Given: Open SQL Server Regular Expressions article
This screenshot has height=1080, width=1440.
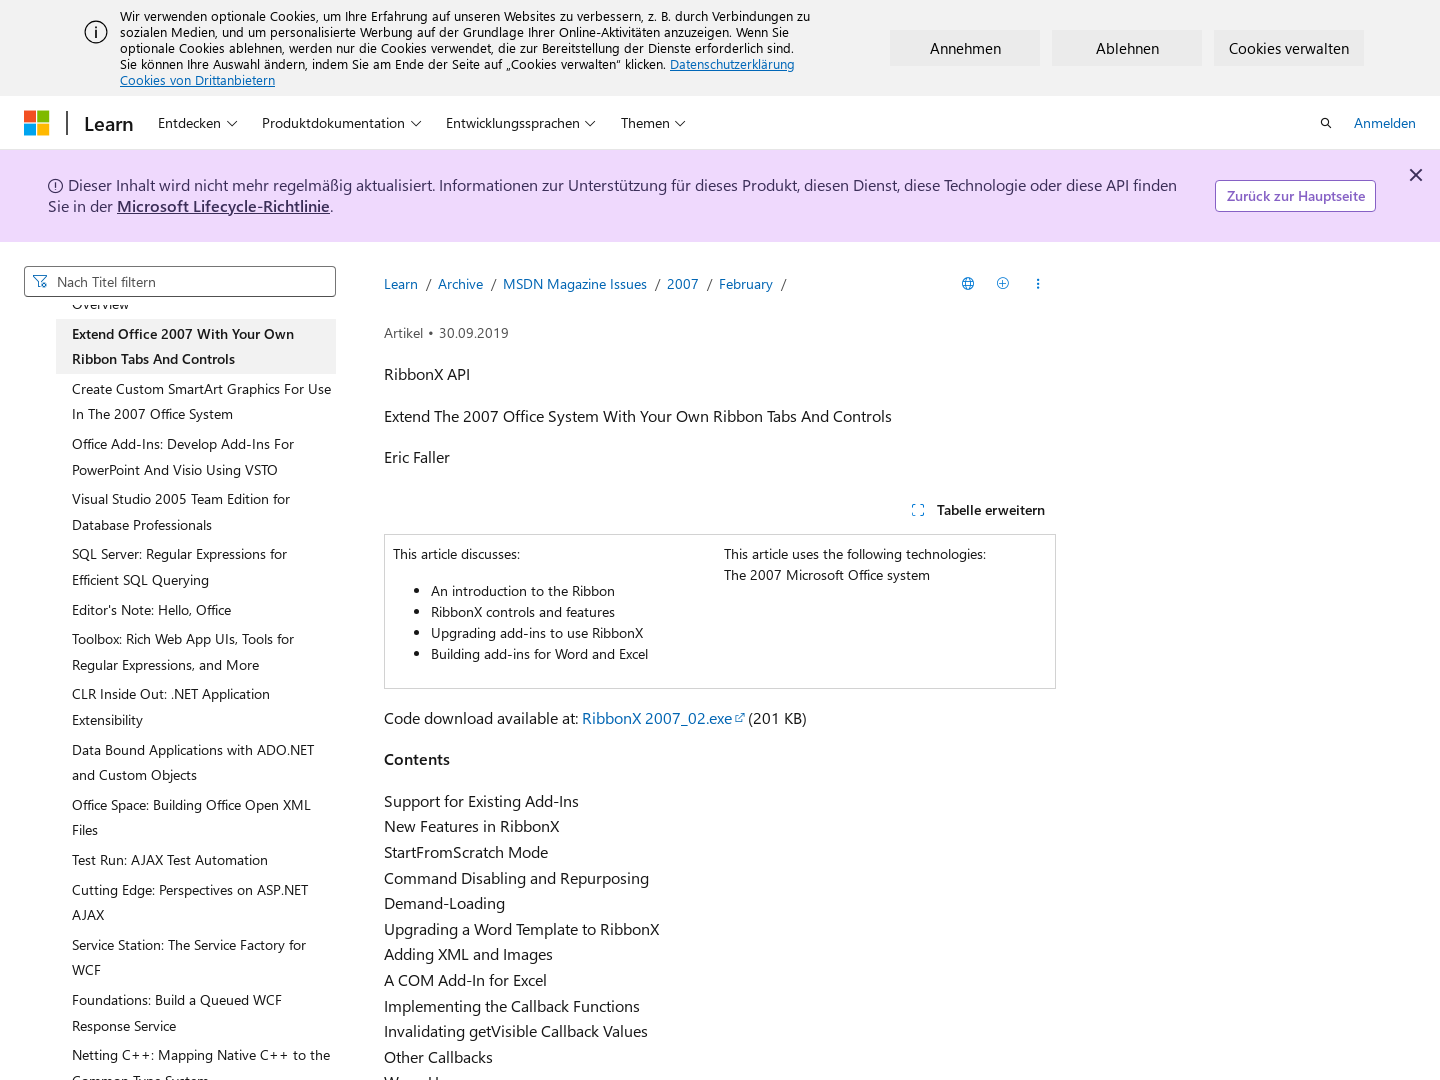Looking at the screenshot, I should (196, 567).
